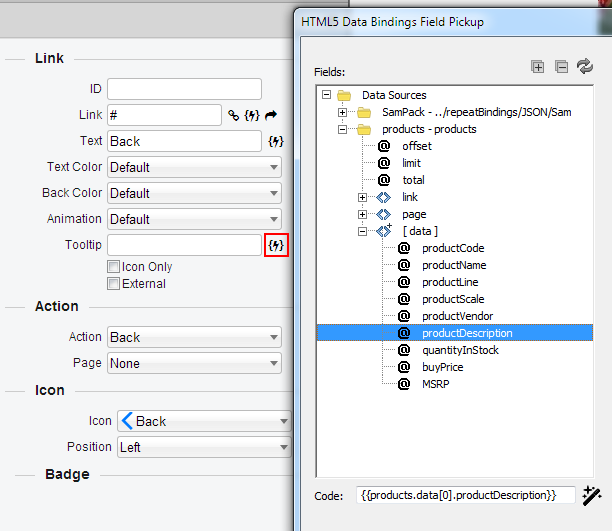Screen dimensions: 612x531
Task: Open the Animation dropdown
Action: (x=194, y=219)
